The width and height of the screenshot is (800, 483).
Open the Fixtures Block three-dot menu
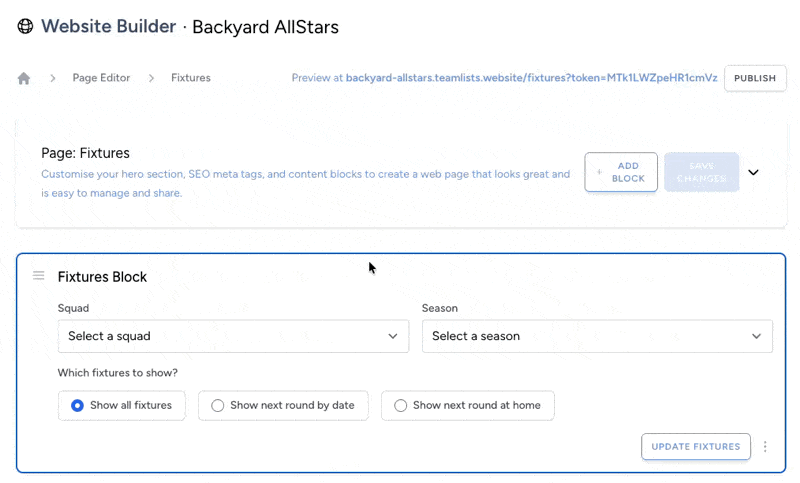[x=765, y=447]
